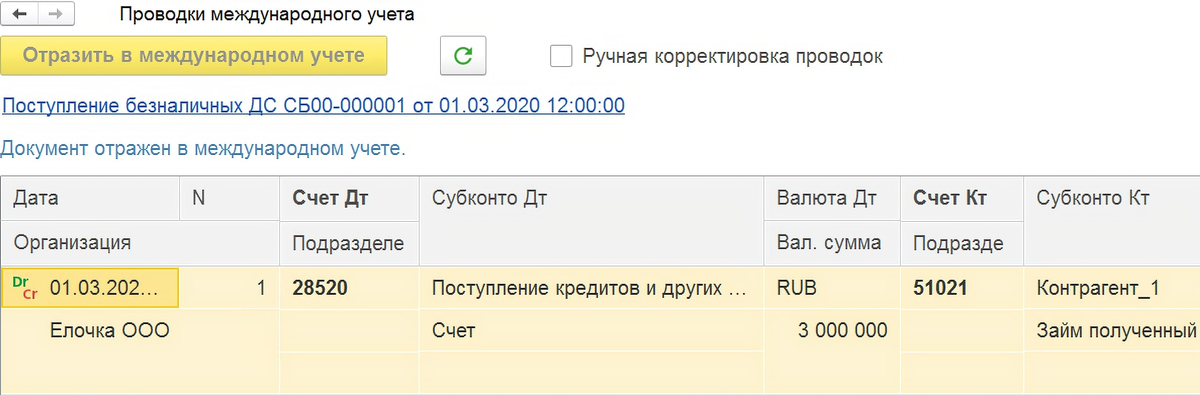Click Отразить в международном учете button
This screenshot has height=395, width=1200.
[x=194, y=56]
